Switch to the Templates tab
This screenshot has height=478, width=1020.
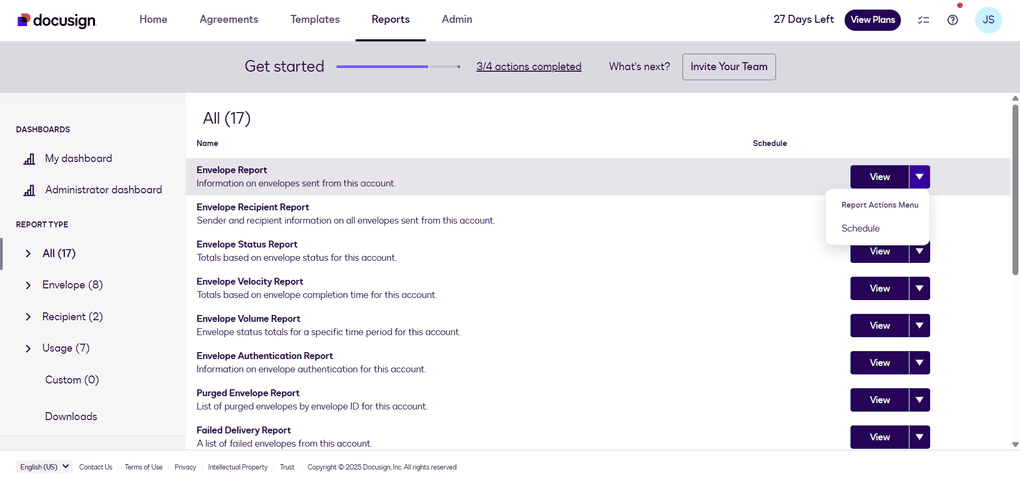pos(315,20)
